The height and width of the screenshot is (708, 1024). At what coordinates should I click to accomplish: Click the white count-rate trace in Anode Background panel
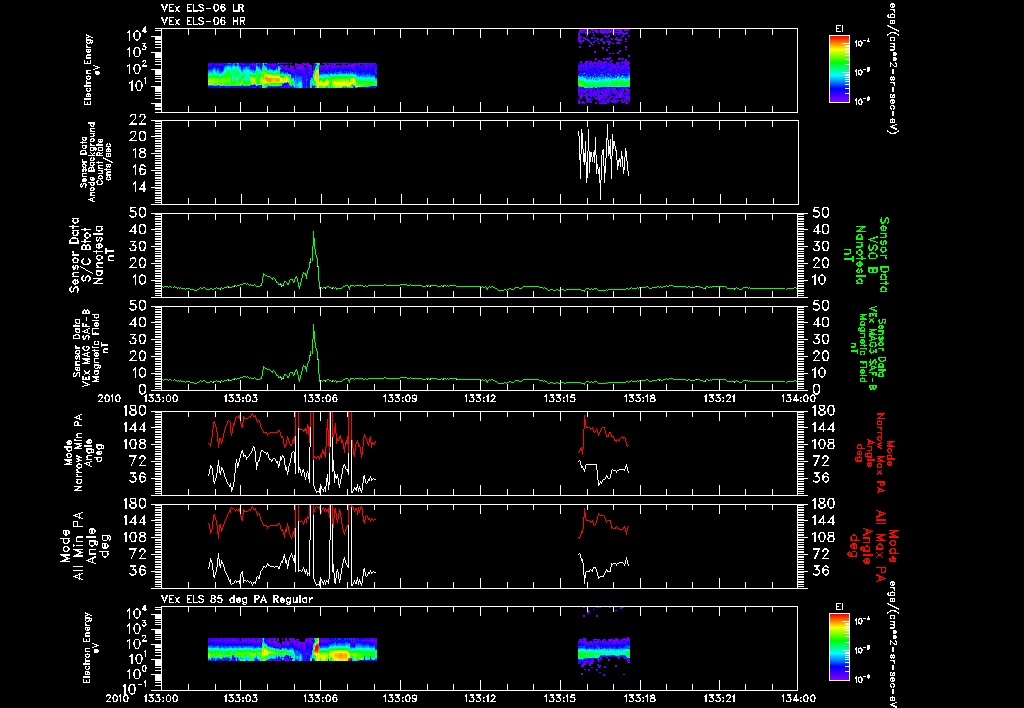[x=604, y=160]
